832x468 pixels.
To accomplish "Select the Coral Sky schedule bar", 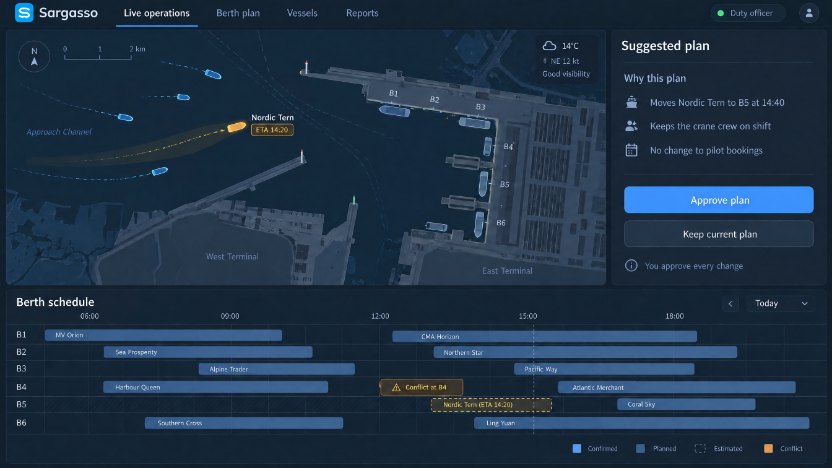I will [x=686, y=404].
